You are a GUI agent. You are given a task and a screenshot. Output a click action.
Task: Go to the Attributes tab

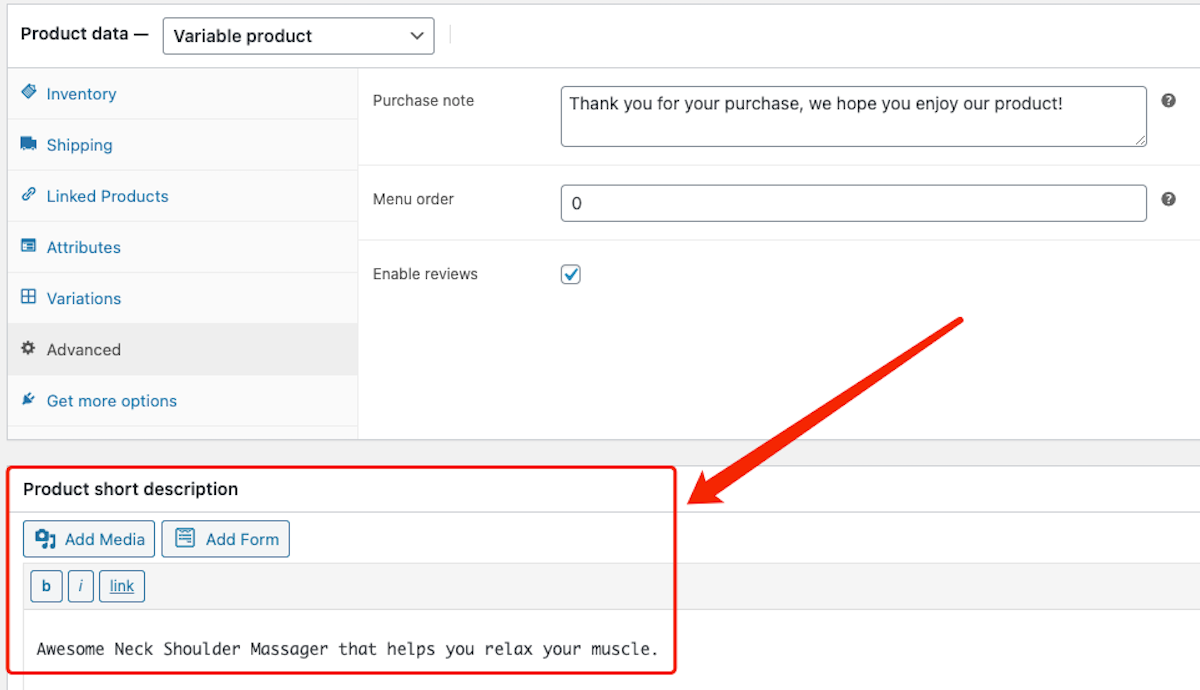[182, 247]
